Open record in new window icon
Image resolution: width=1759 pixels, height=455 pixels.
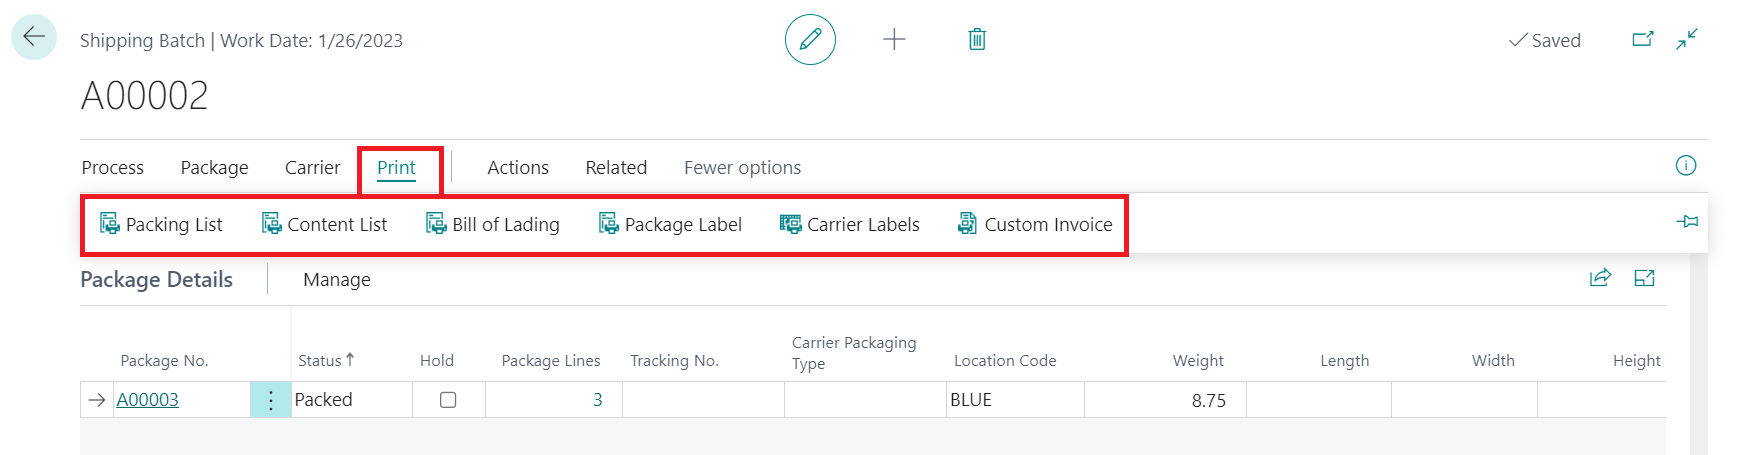[1642, 40]
